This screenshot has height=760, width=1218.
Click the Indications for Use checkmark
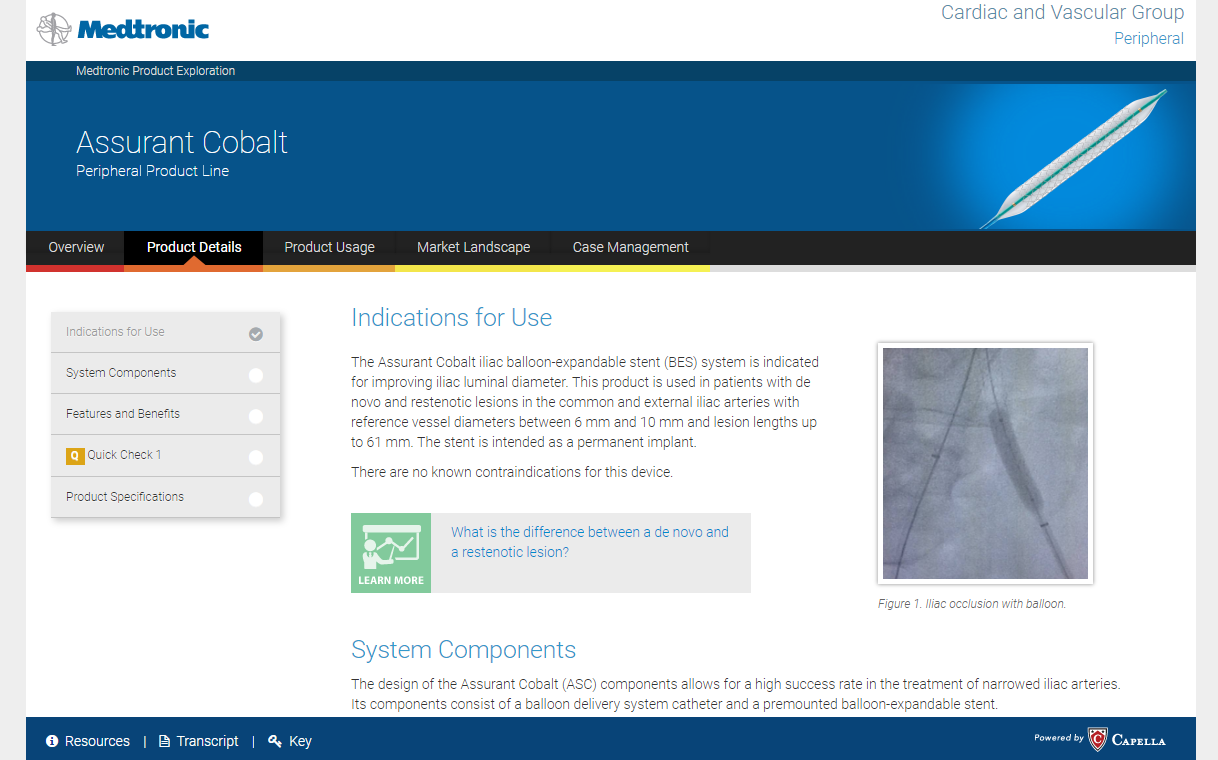pyautogui.click(x=256, y=334)
